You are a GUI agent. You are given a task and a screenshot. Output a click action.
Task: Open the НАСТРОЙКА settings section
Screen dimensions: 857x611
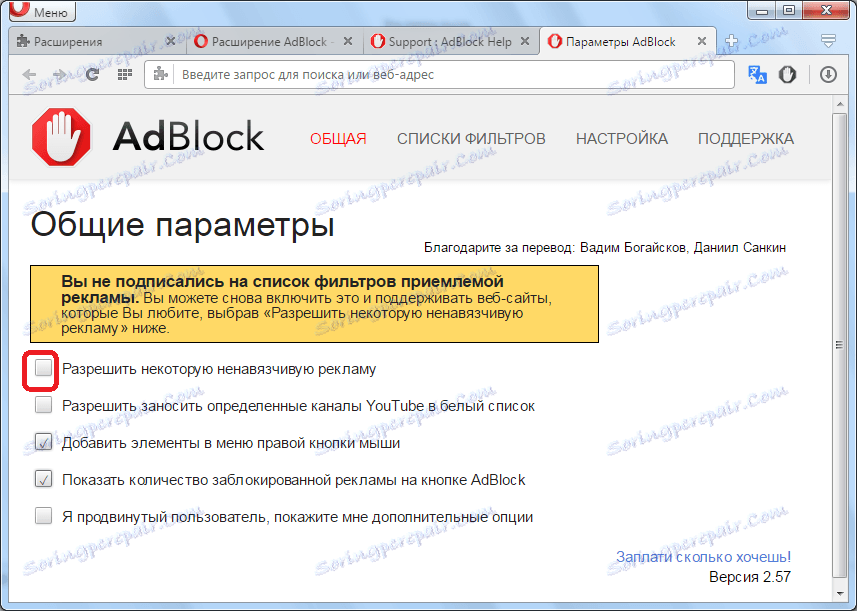[622, 140]
